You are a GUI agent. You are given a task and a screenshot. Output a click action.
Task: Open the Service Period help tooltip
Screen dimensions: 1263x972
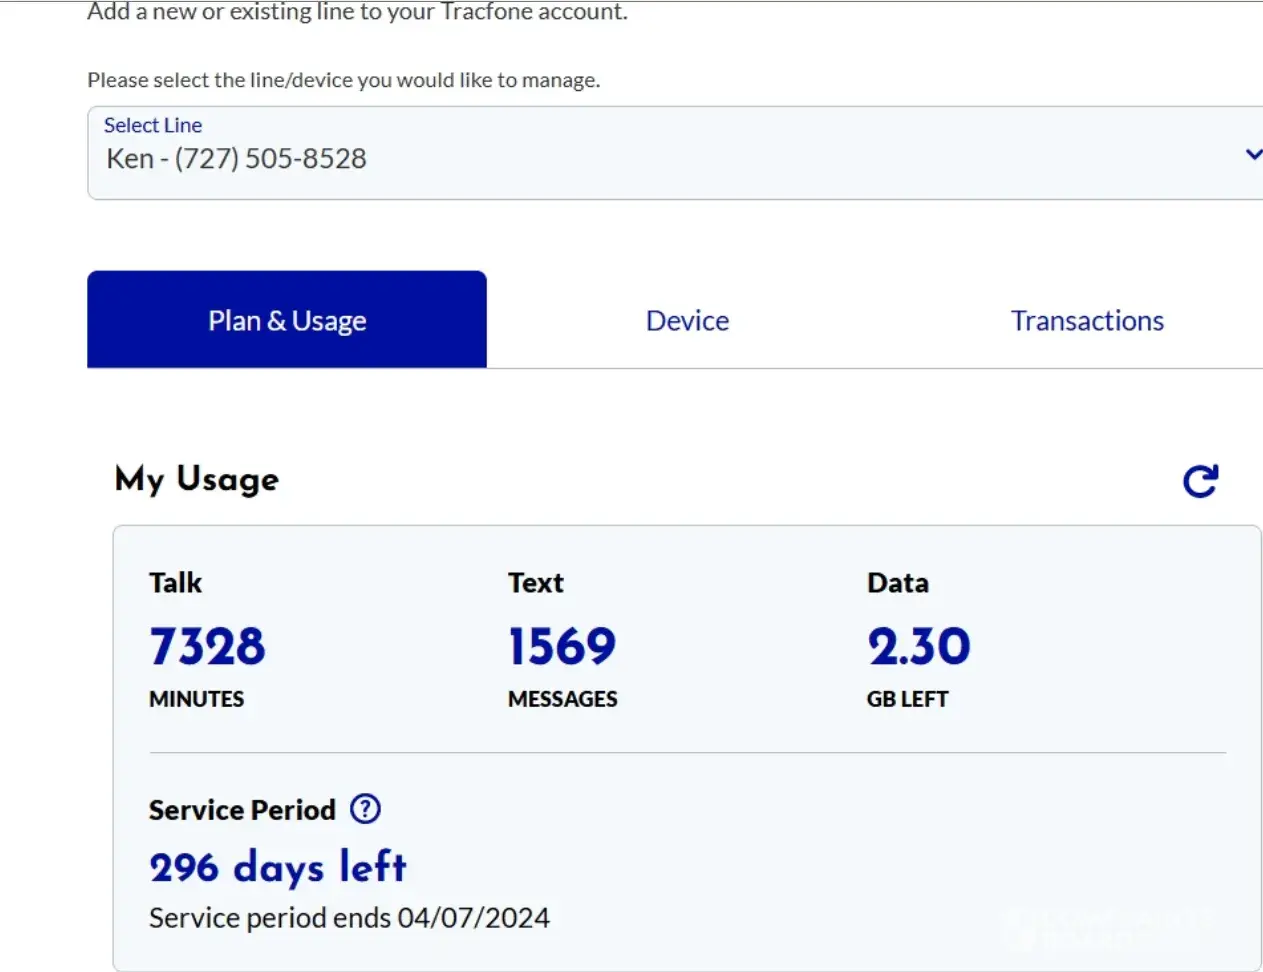tap(366, 809)
